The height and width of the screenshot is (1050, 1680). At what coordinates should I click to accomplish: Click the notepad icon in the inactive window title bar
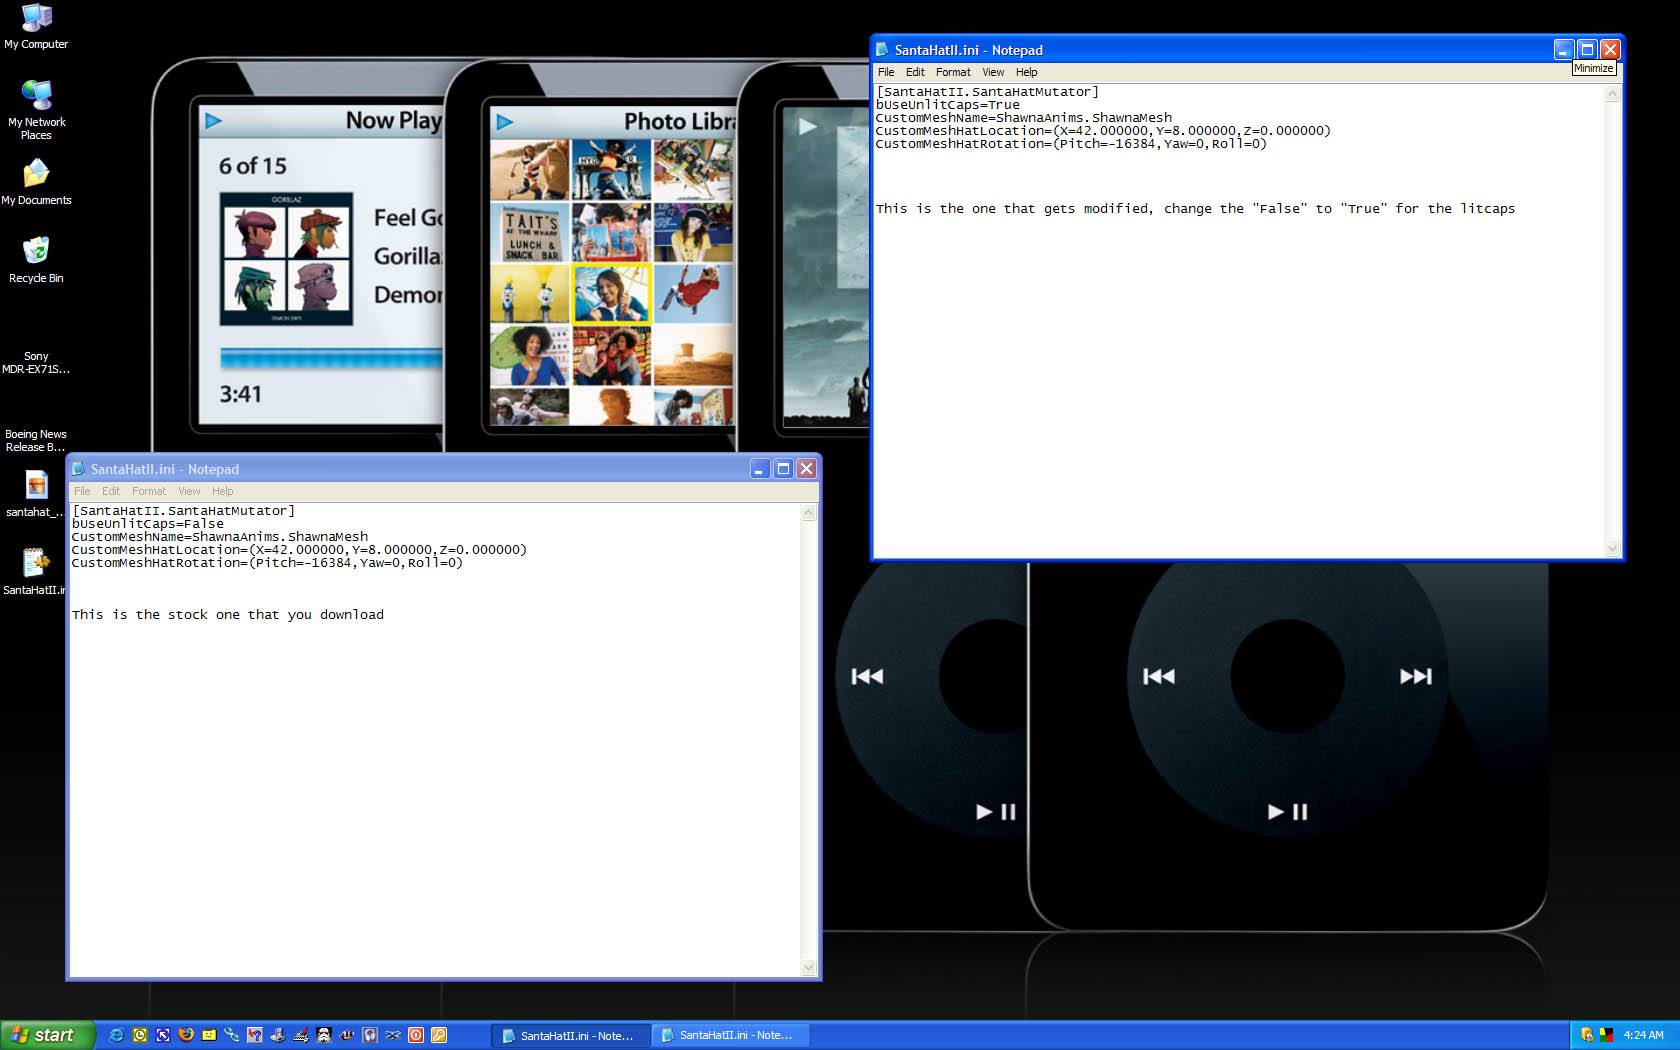pos(79,468)
